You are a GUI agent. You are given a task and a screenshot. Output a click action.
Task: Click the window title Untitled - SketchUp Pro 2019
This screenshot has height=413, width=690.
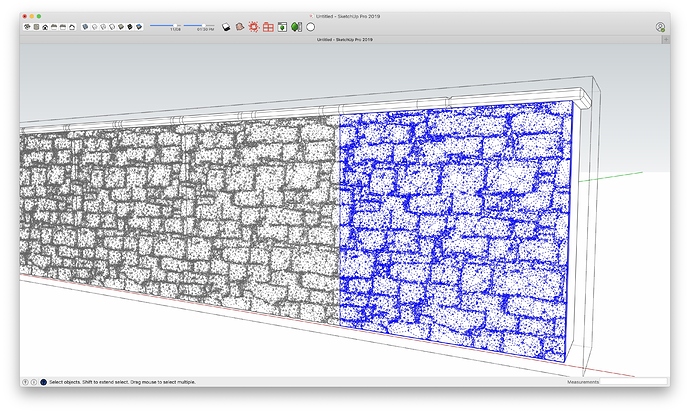(348, 16)
